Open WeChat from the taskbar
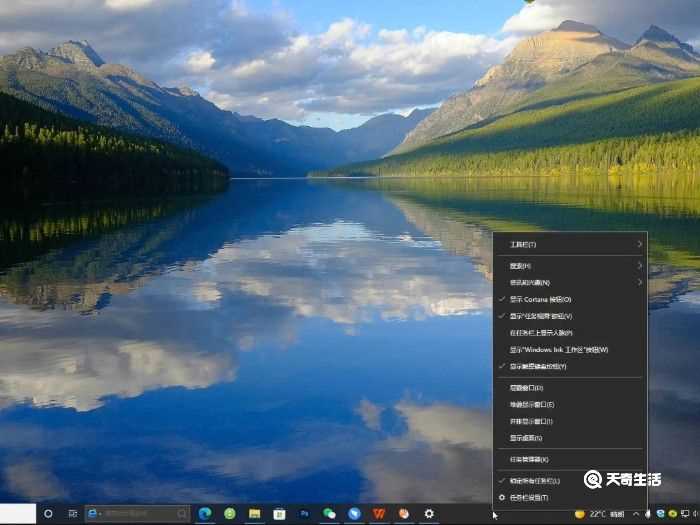 [x=329, y=513]
